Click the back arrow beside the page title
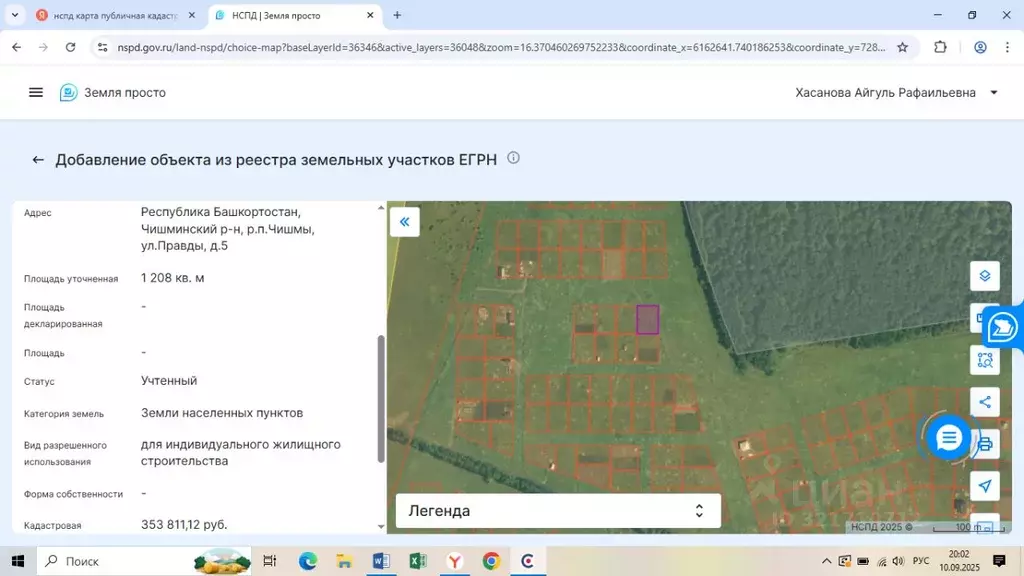The width and height of the screenshot is (1024, 576). 38,160
